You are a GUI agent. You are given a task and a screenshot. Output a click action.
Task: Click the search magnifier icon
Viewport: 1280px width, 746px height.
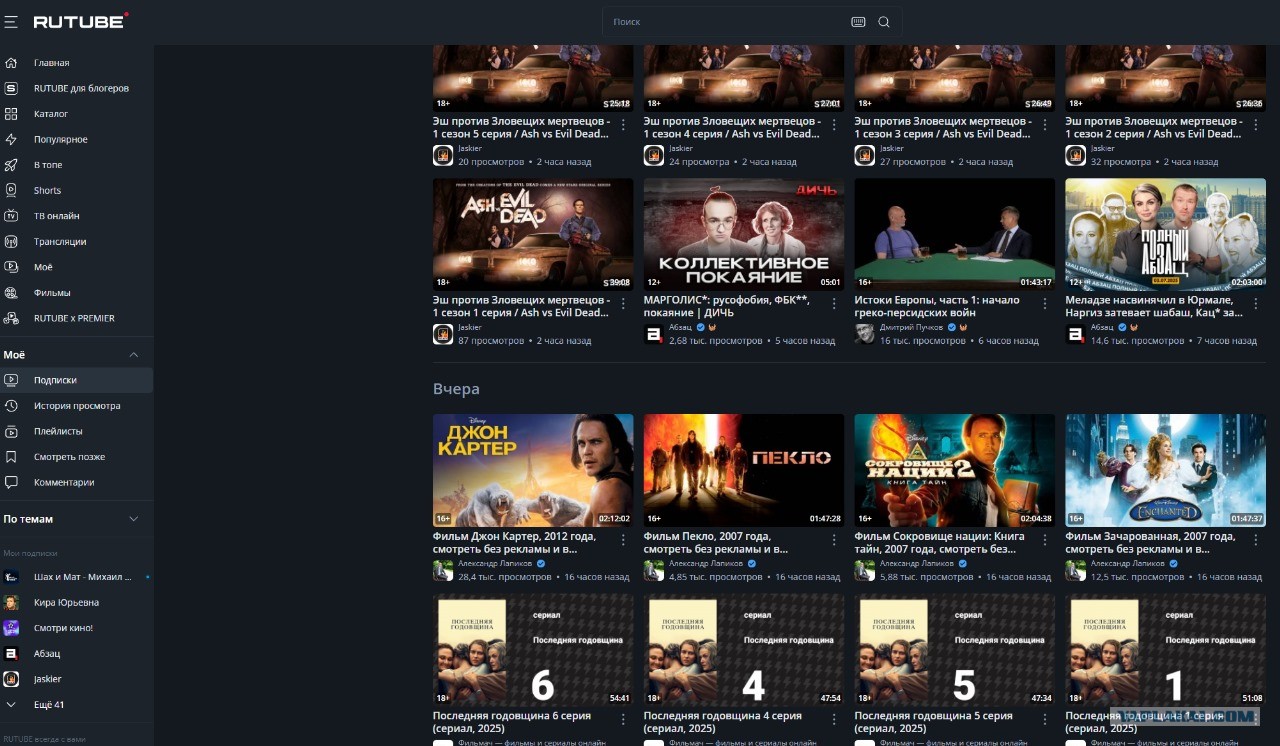pos(884,22)
